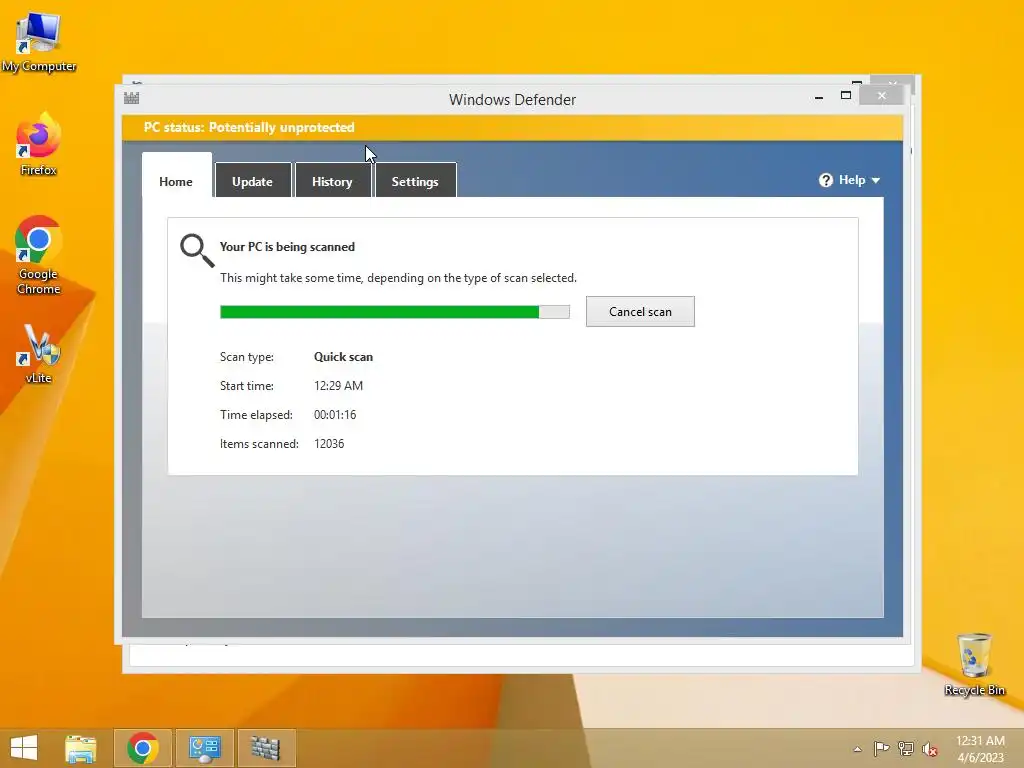Screen dimensions: 1024x768
Task: Click the Help question mark icon
Action: (x=825, y=180)
